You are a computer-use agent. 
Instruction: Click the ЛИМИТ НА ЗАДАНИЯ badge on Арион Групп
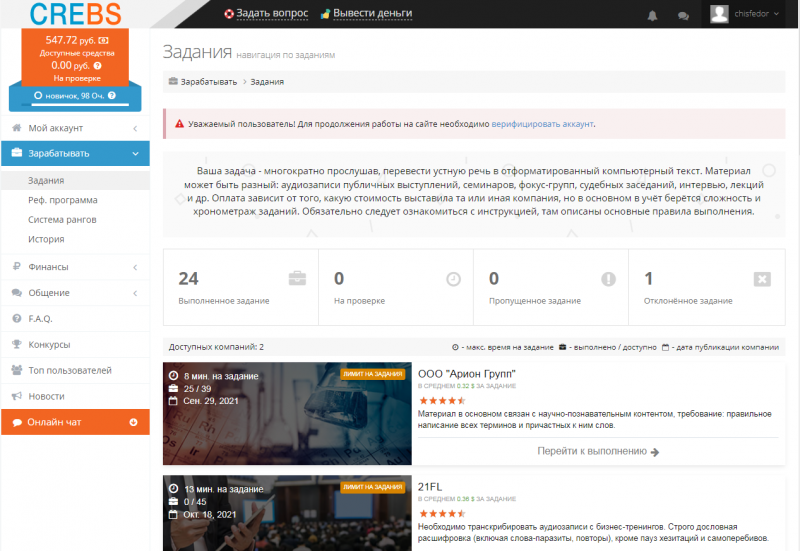[x=372, y=374]
